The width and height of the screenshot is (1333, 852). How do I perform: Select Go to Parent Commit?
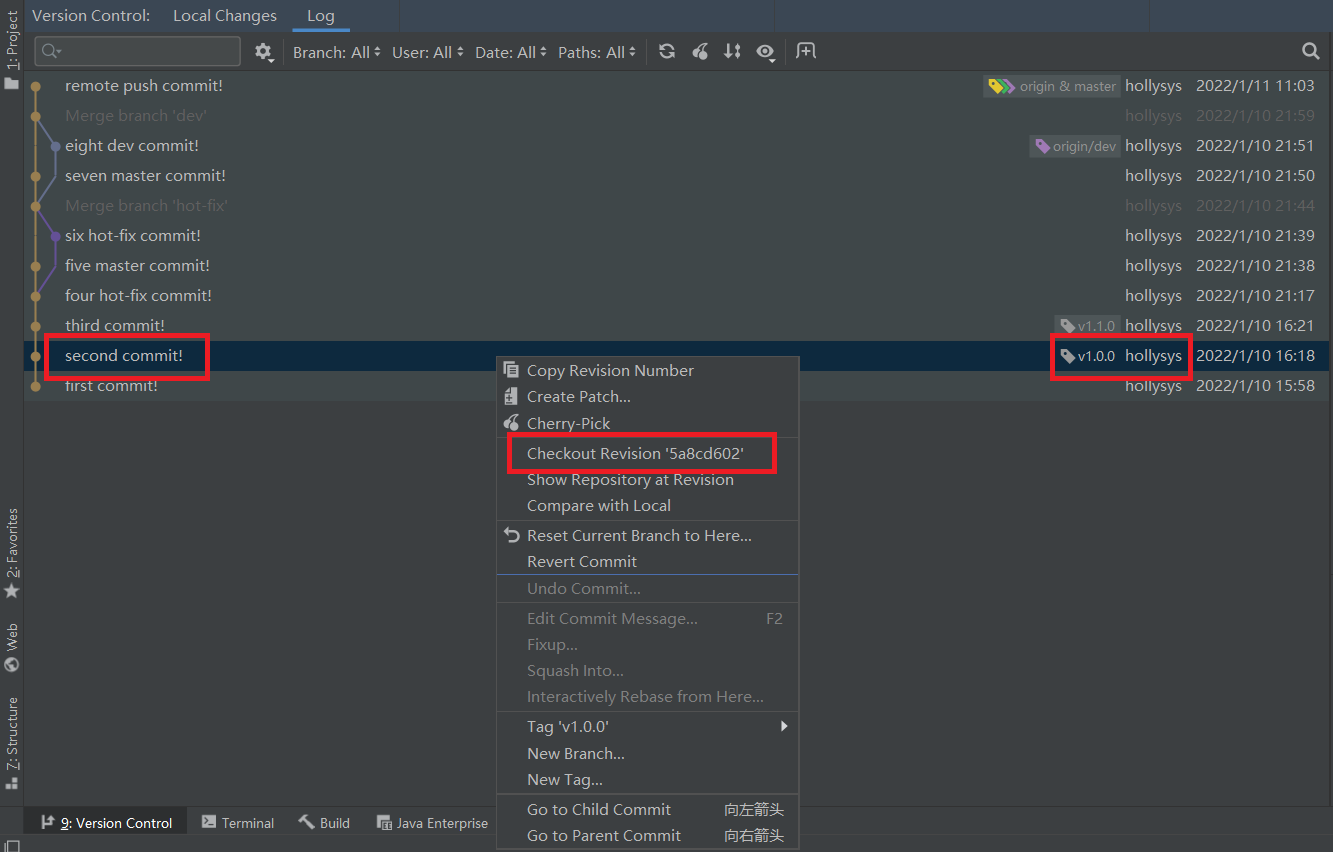[x=647, y=835]
